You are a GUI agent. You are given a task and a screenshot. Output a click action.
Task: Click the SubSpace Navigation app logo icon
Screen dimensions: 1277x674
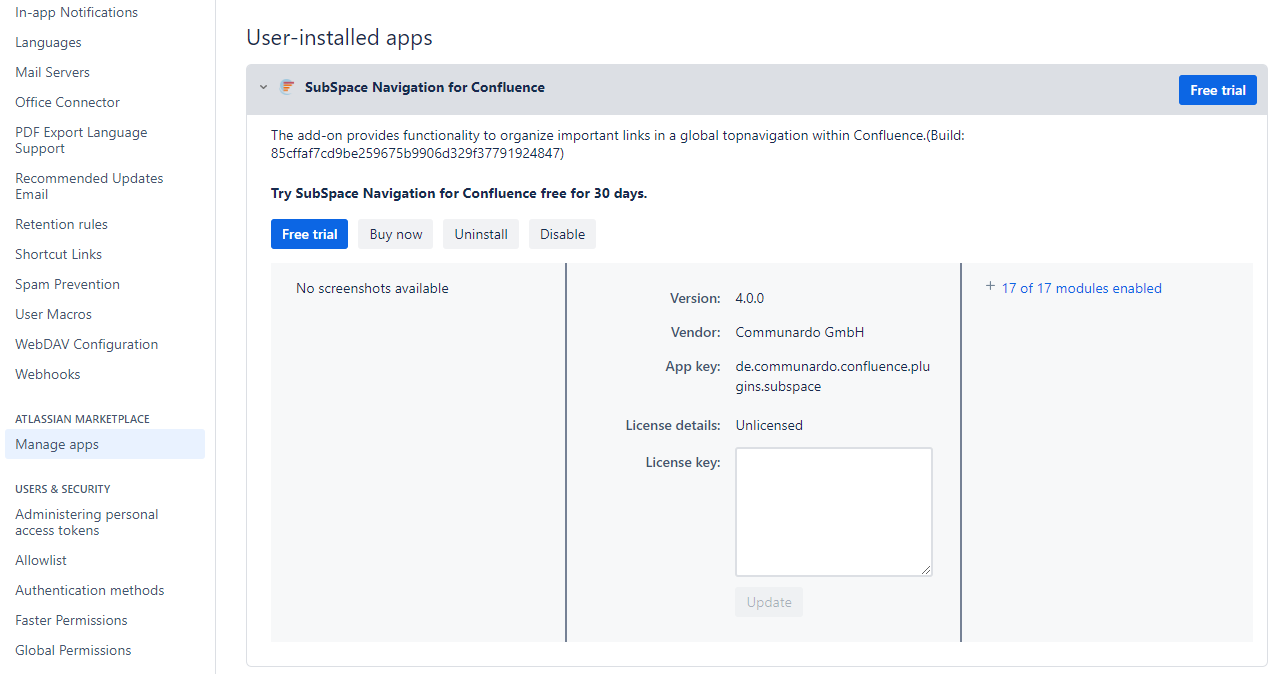click(x=287, y=87)
